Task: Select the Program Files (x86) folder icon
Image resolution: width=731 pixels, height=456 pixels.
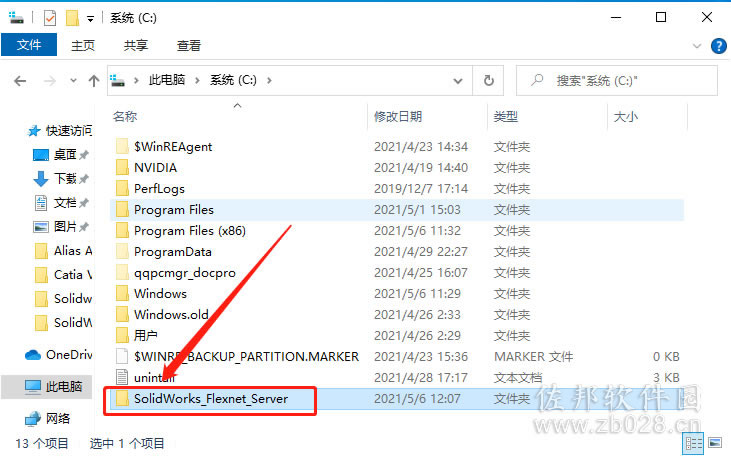Action: coord(122,230)
